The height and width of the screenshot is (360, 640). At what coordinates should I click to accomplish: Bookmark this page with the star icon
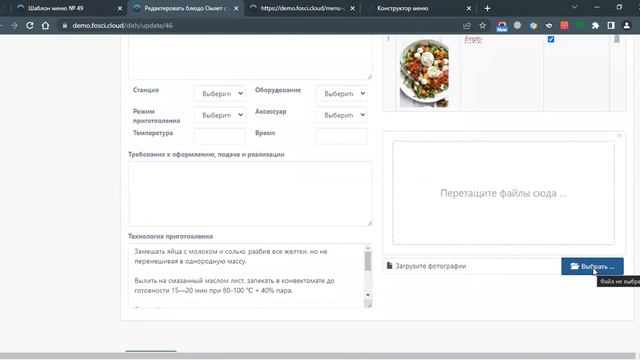[482, 25]
